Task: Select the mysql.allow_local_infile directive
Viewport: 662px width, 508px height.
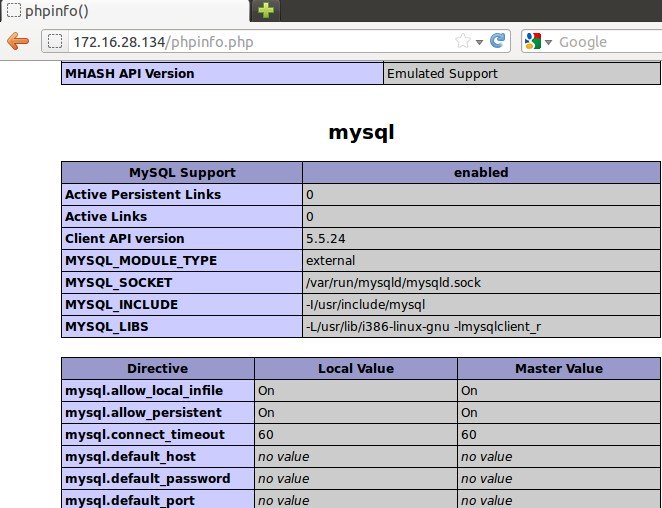Action: 144,391
